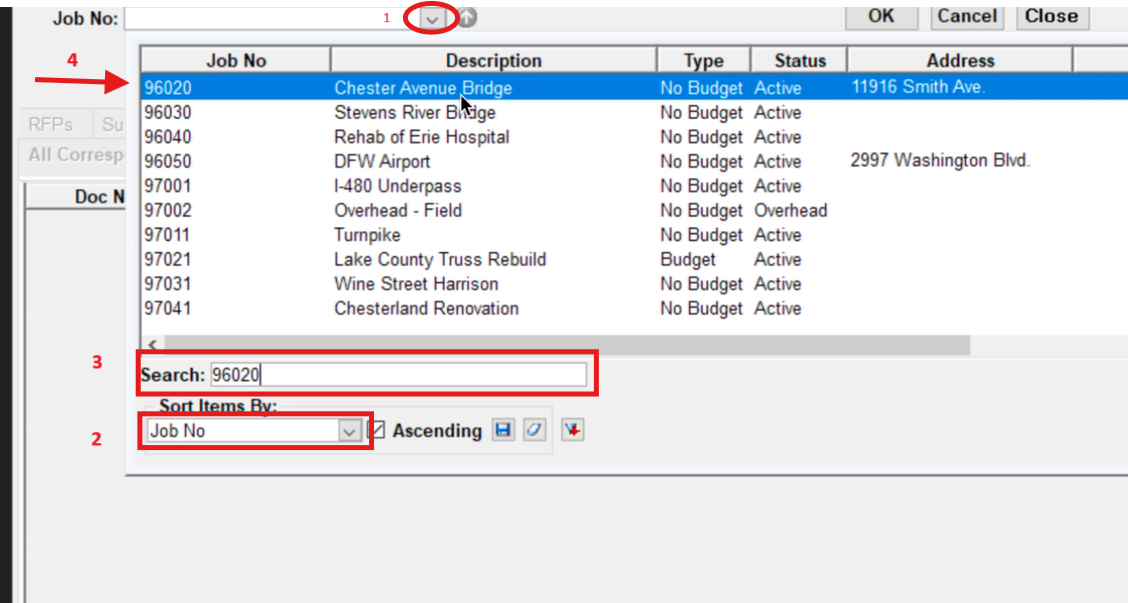The height and width of the screenshot is (603, 1128).
Task: Select the Stevens River Bridge row
Action: coord(414,113)
